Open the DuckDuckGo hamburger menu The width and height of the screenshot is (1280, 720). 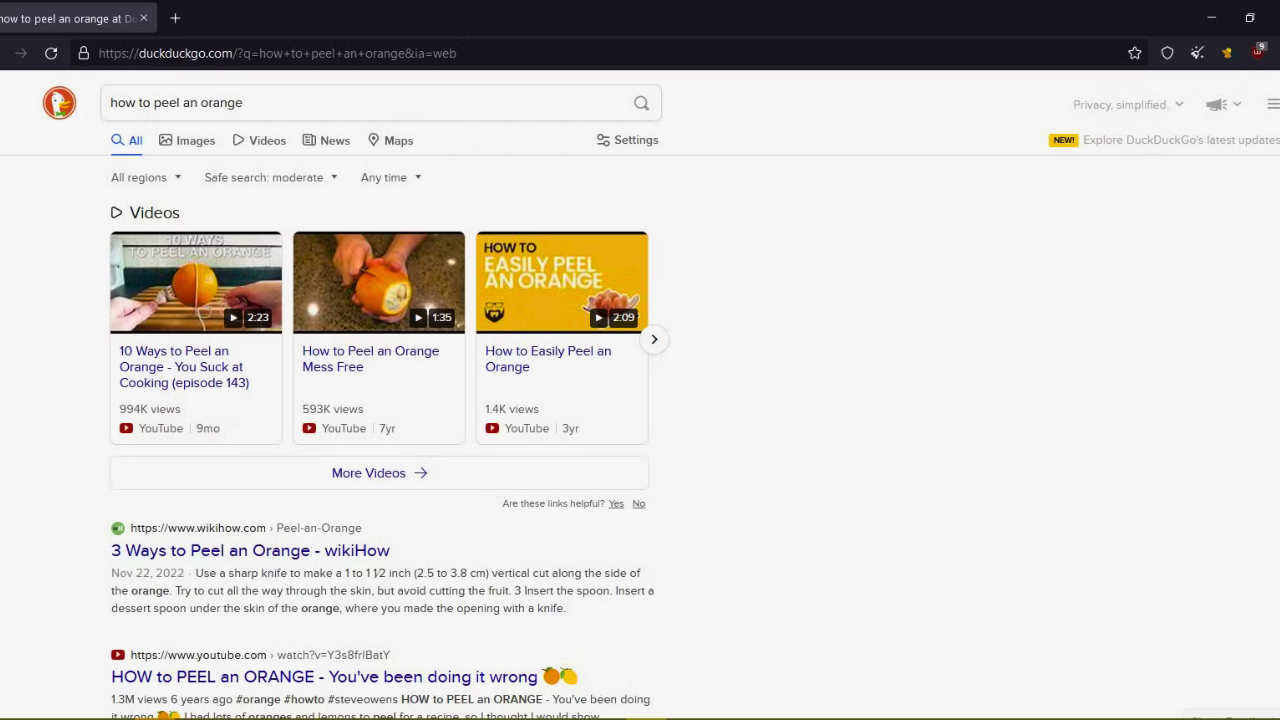pos(1272,104)
